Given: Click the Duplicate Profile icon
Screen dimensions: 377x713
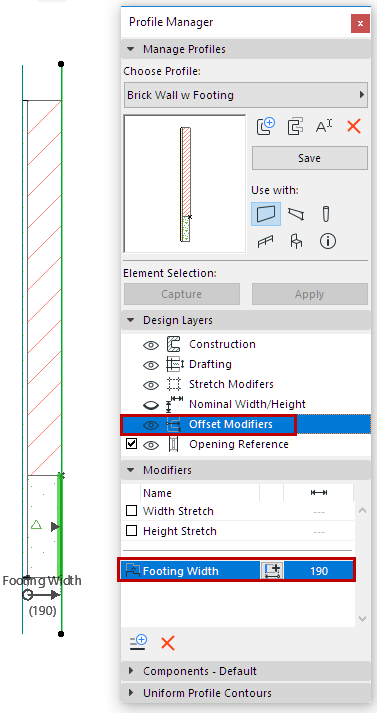Looking at the screenshot, I should [296, 126].
